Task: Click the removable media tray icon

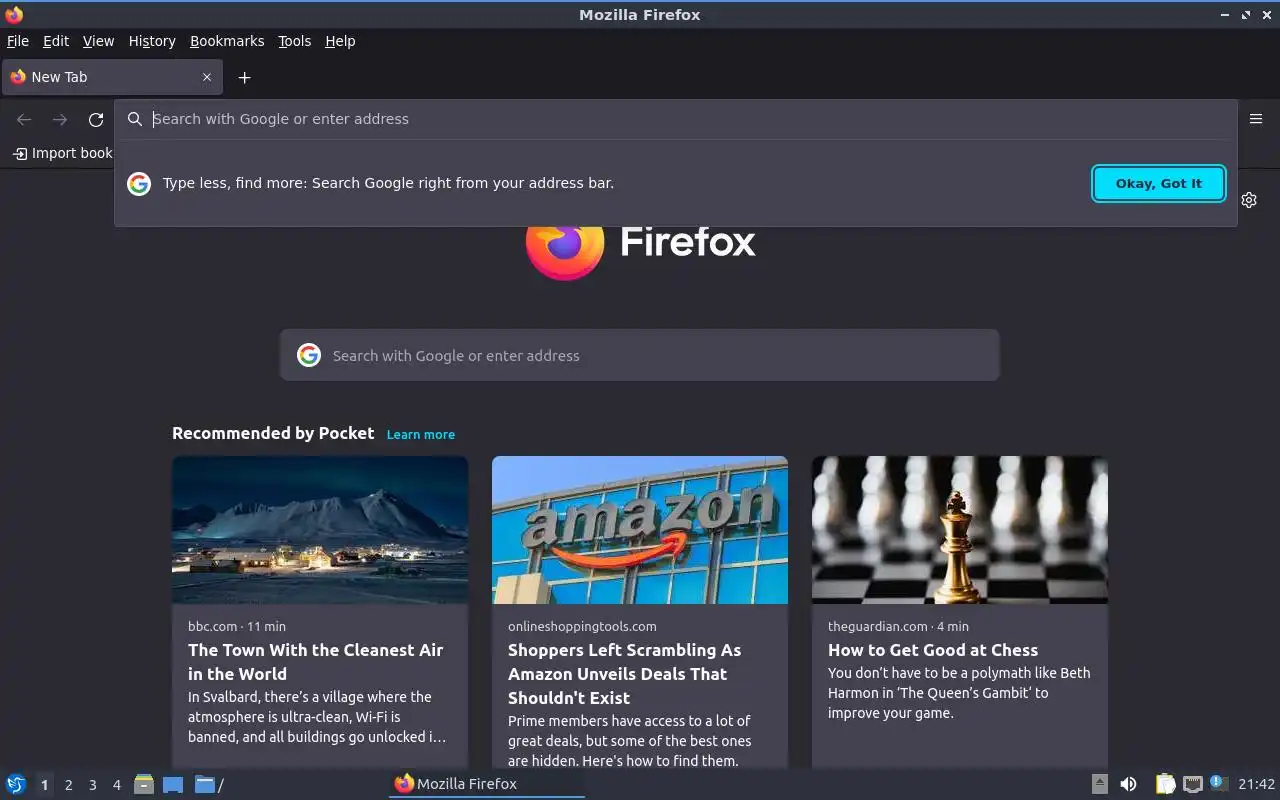Action: [1099, 784]
